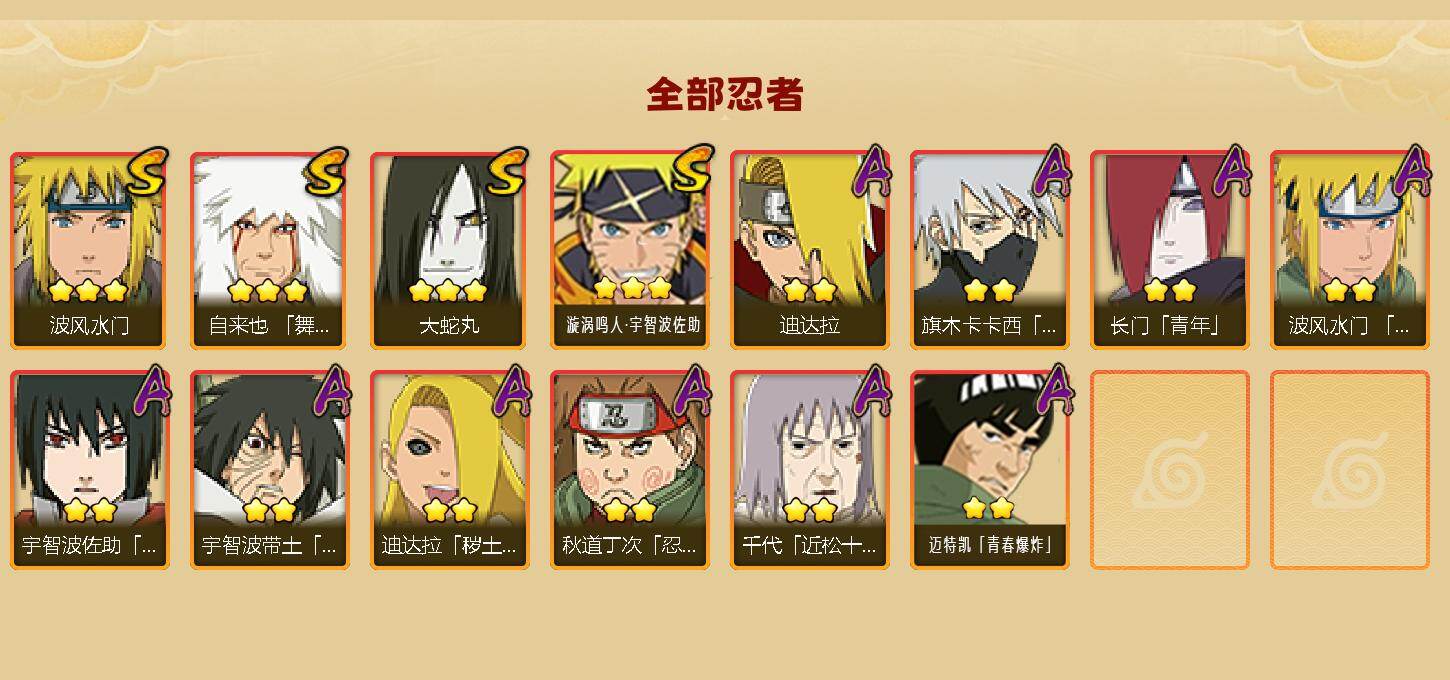The image size is (1450, 680).
Task: Open the 自来也 ninja card
Action: (x=269, y=250)
